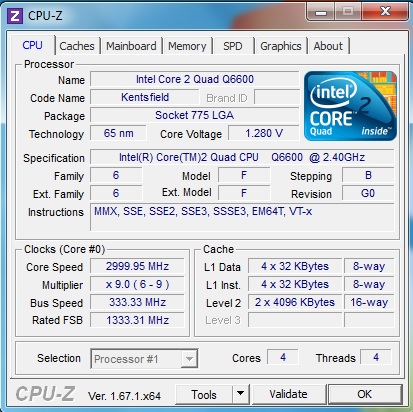413x412 pixels.
Task: Minimize the CPU-Z window
Action: (x=321, y=13)
